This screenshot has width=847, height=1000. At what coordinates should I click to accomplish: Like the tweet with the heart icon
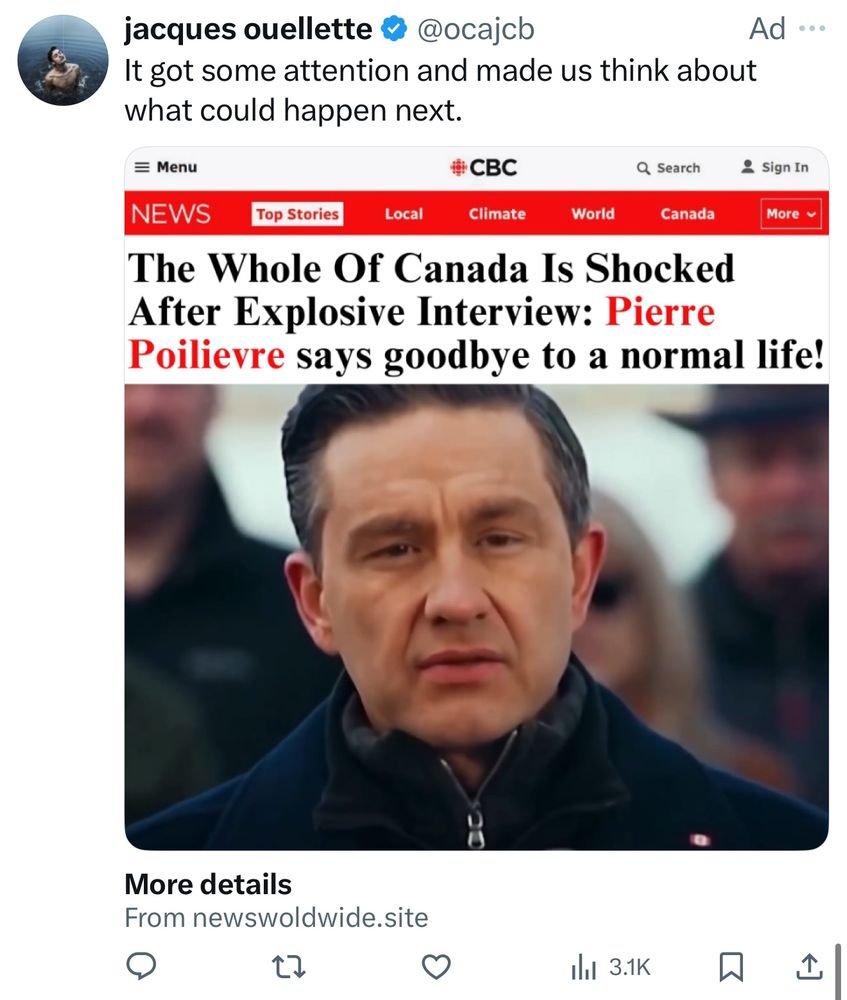click(x=434, y=966)
